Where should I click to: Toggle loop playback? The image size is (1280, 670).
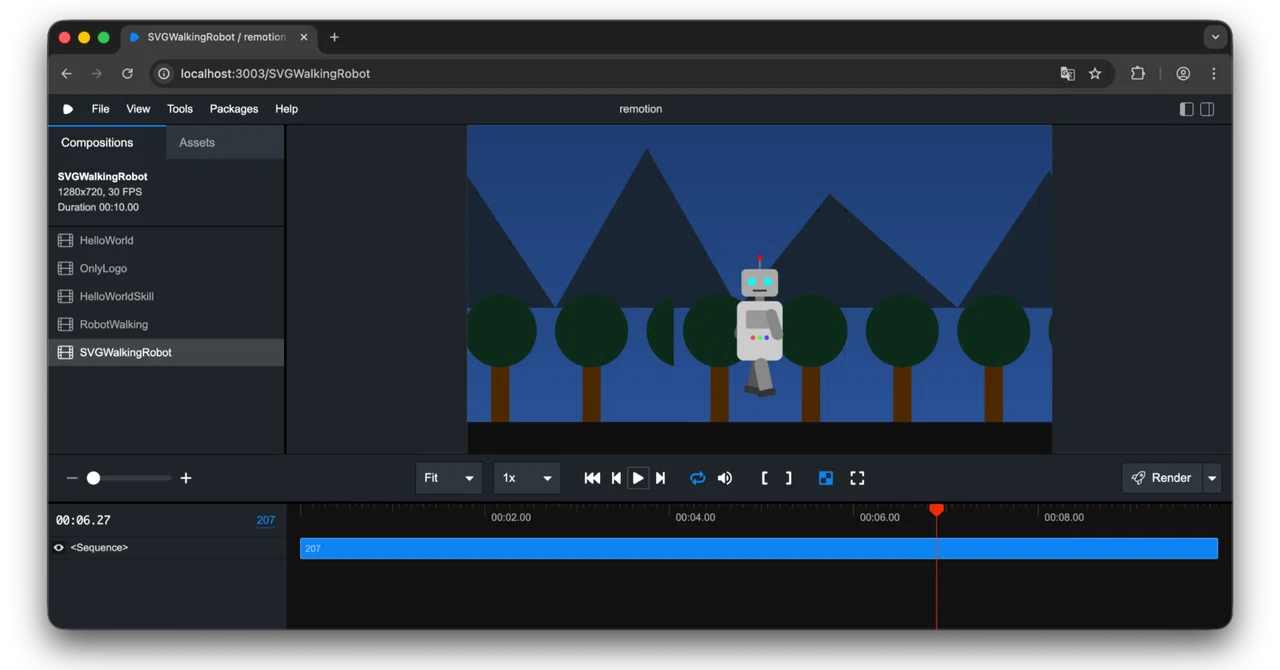697,478
